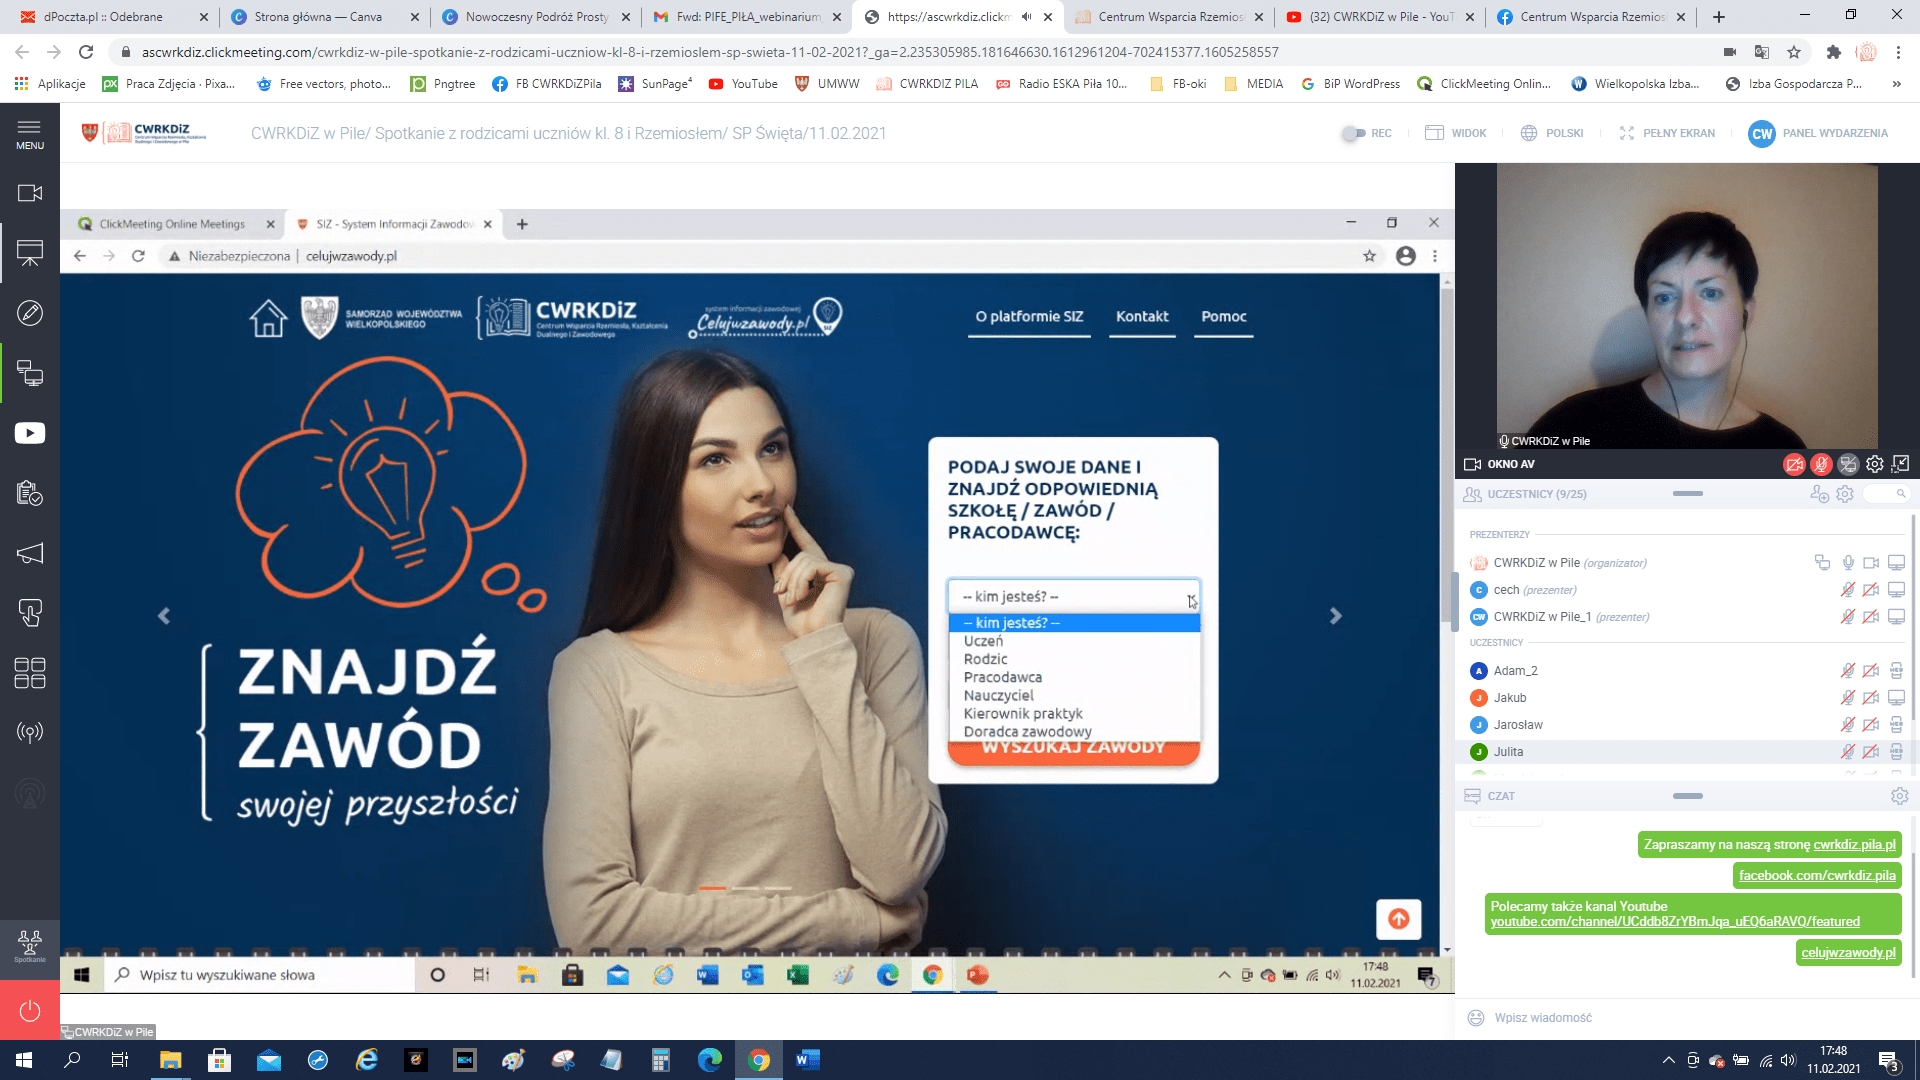The width and height of the screenshot is (1920, 1080).
Task: Type in the 'Wpisz wiadomość' chat field
Action: point(1680,1018)
